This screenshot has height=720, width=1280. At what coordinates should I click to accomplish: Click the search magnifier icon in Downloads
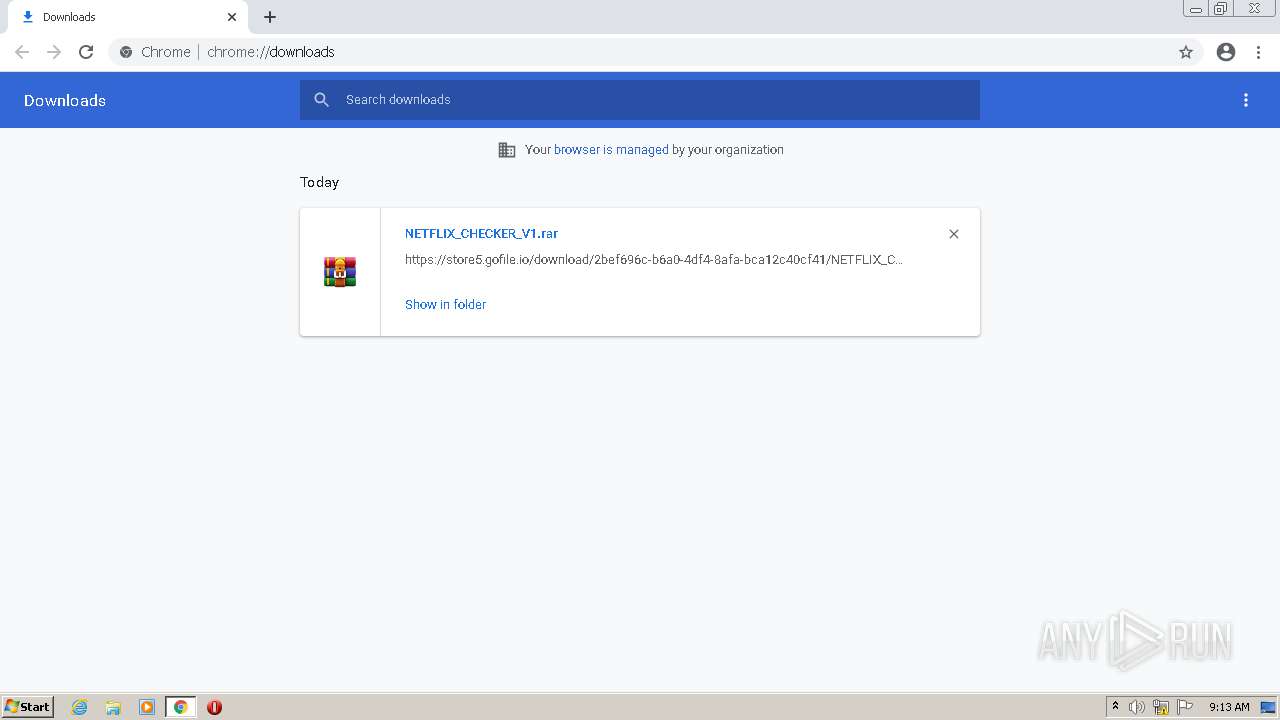click(x=321, y=100)
